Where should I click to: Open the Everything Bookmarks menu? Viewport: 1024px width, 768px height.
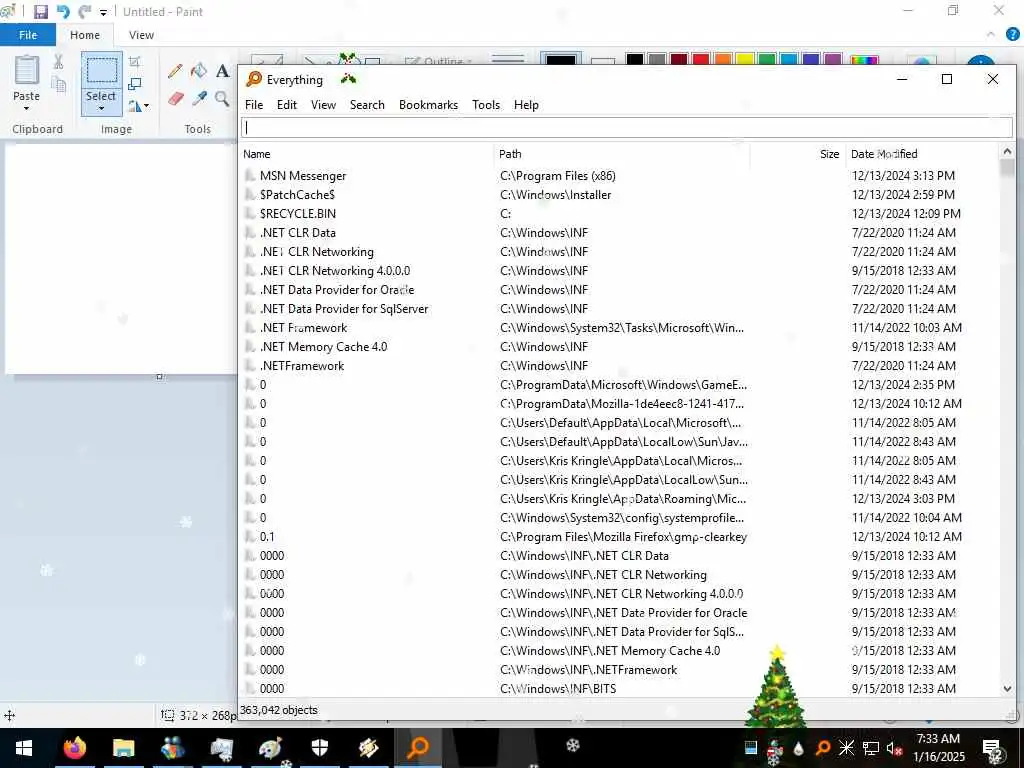(x=428, y=104)
